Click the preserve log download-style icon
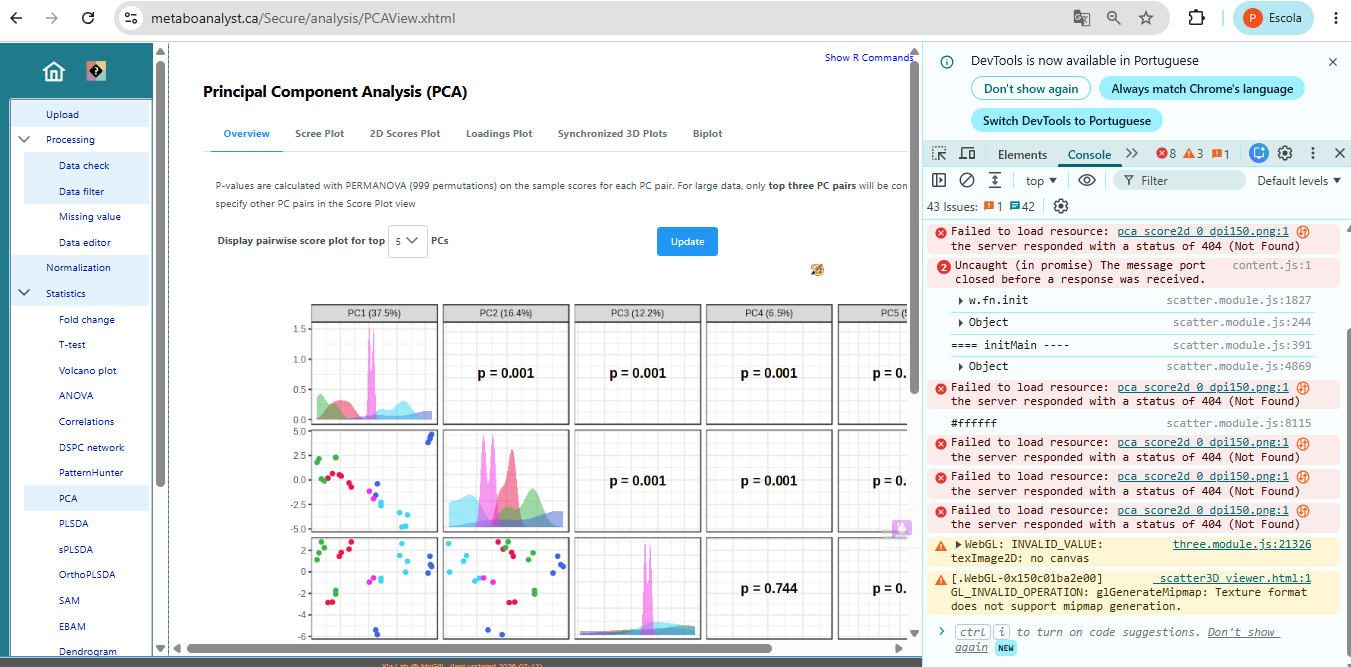 tap(995, 180)
